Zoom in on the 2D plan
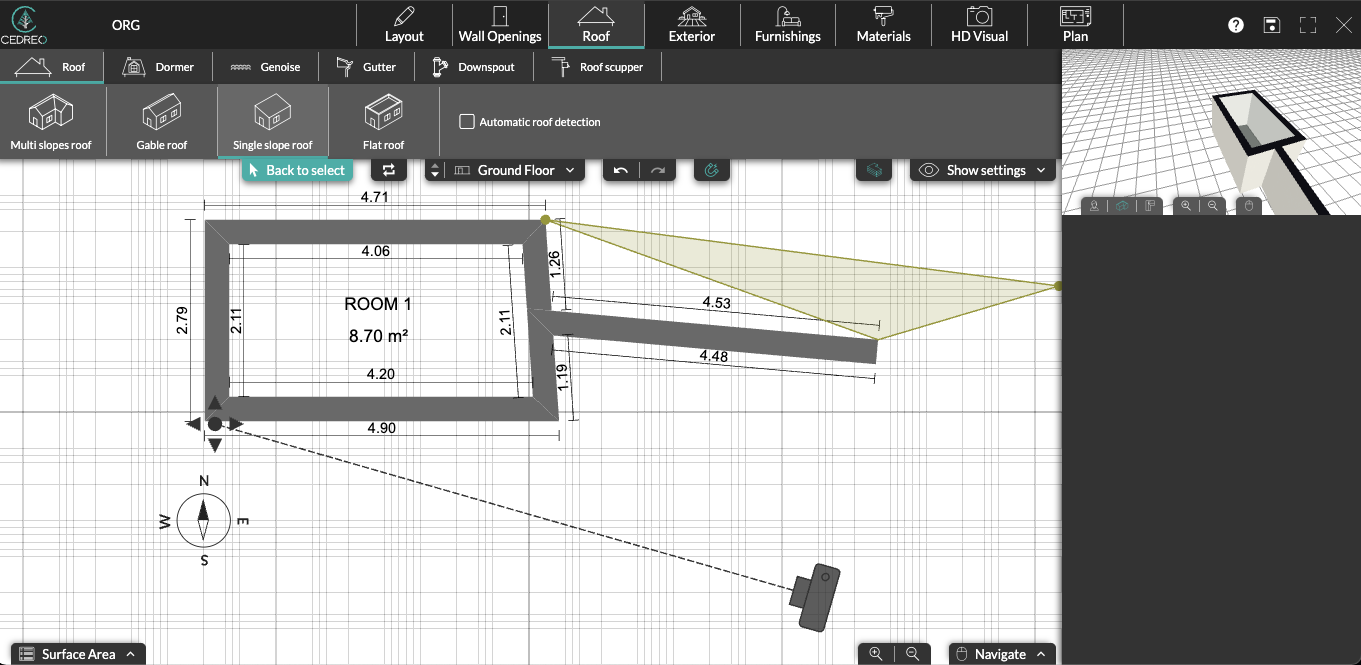The width and height of the screenshot is (1361, 665). (x=876, y=654)
